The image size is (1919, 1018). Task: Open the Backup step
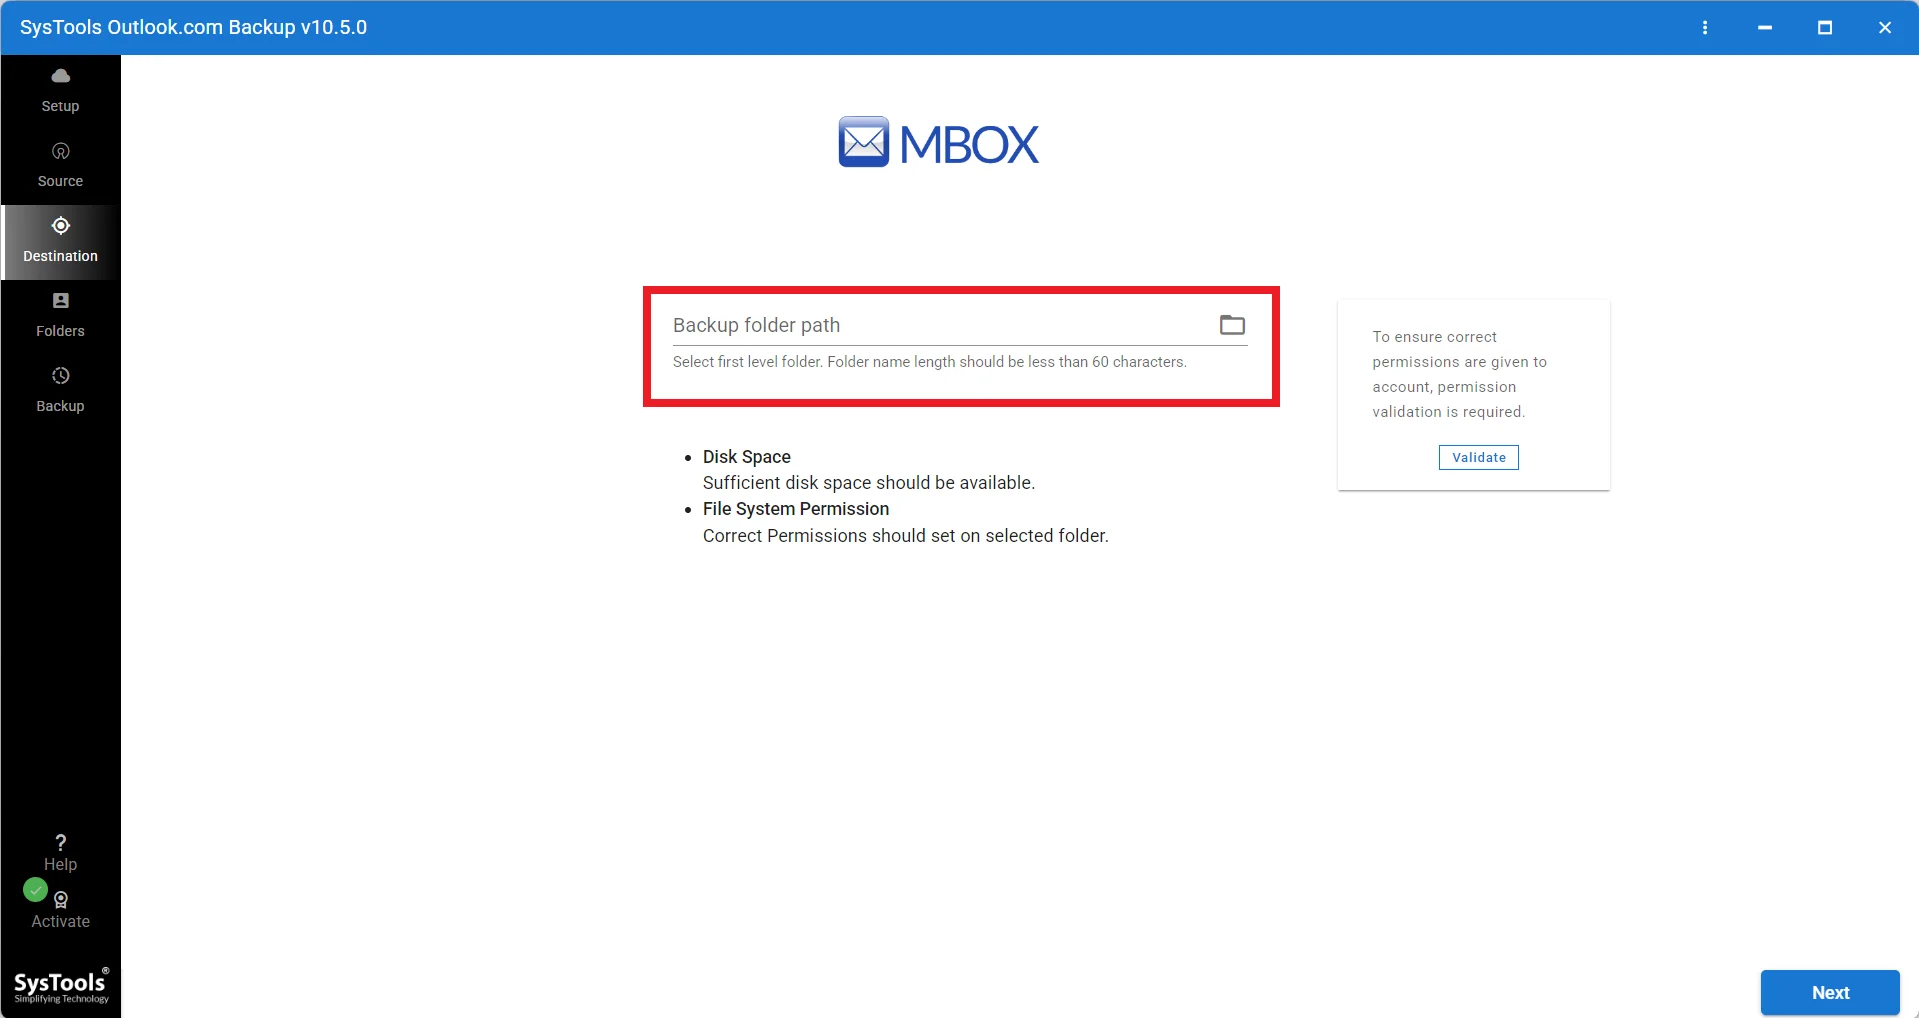point(60,391)
